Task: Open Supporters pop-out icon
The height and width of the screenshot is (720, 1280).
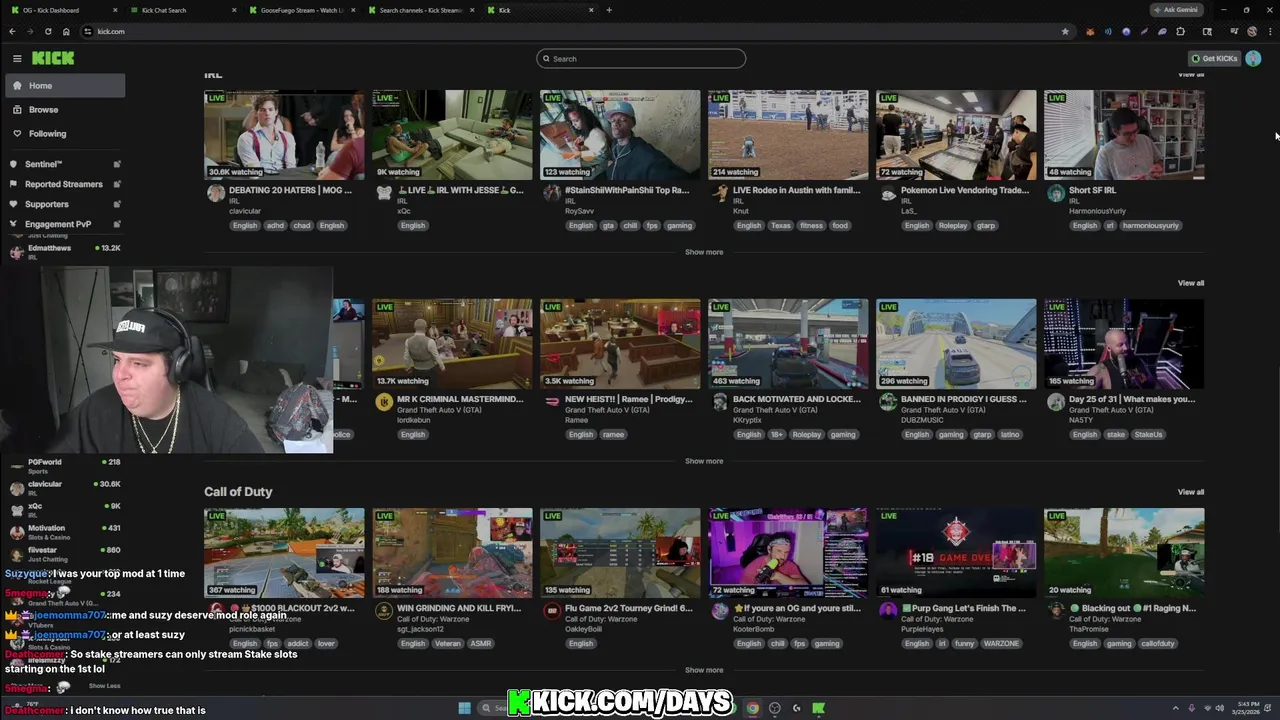Action: [117, 204]
